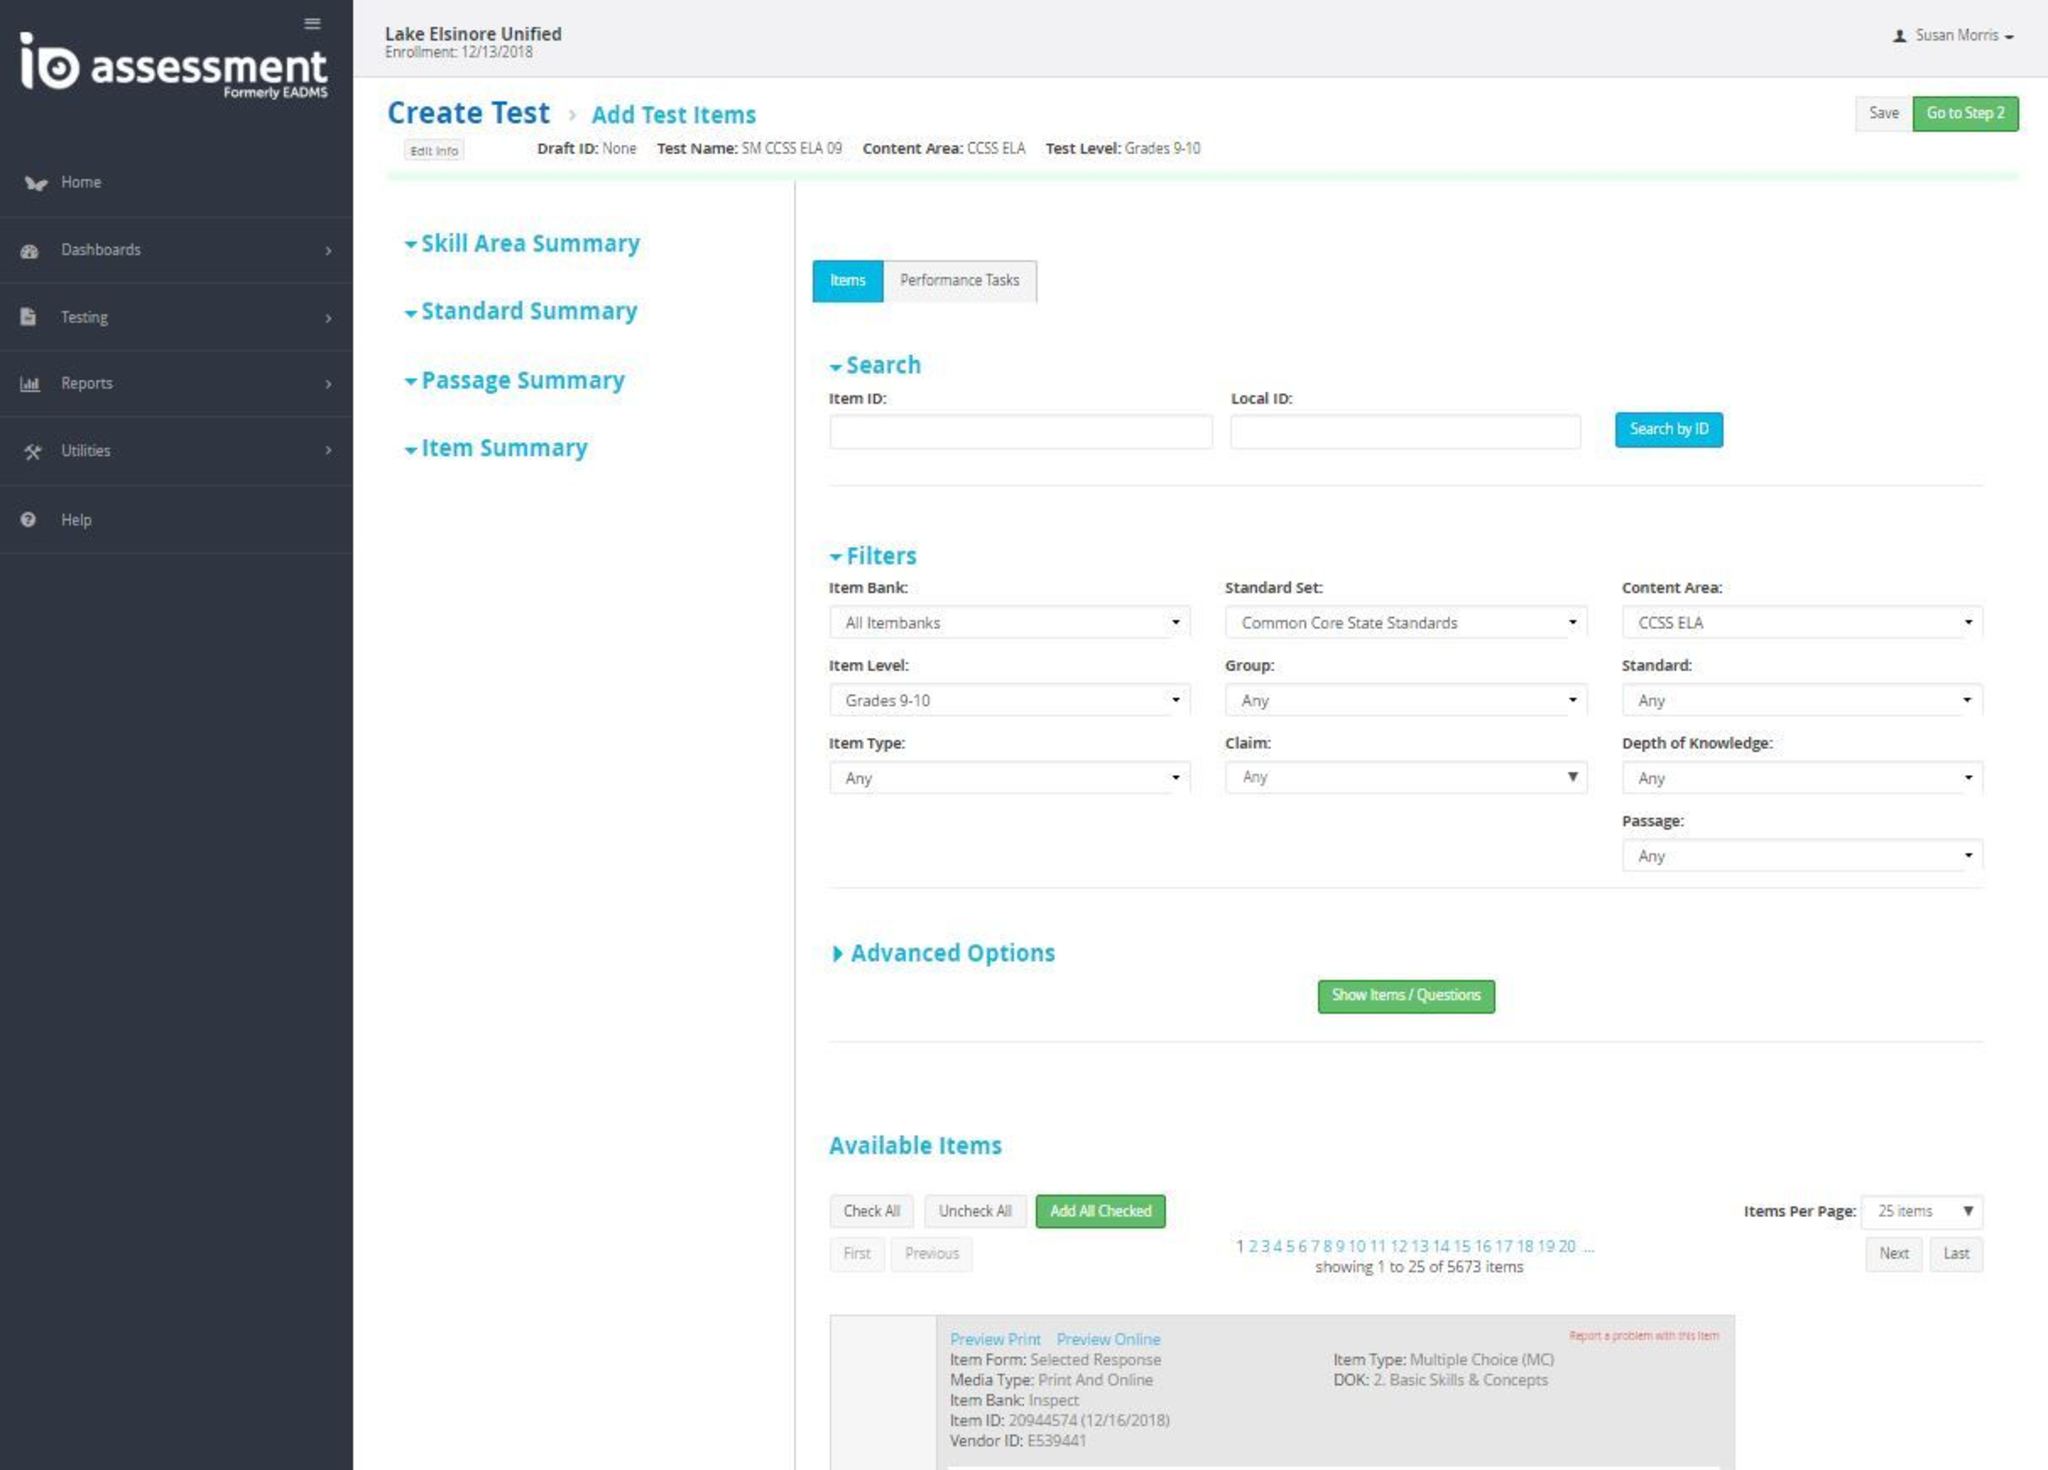Collapse the Skill Area Summary section
2048x1470 pixels.
click(521, 244)
